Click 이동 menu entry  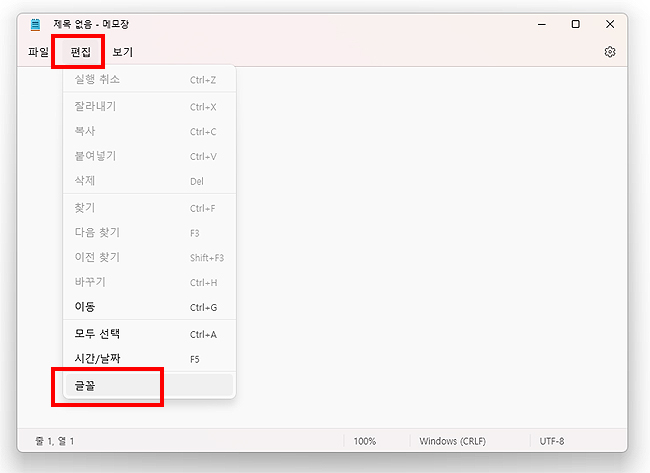(x=149, y=307)
